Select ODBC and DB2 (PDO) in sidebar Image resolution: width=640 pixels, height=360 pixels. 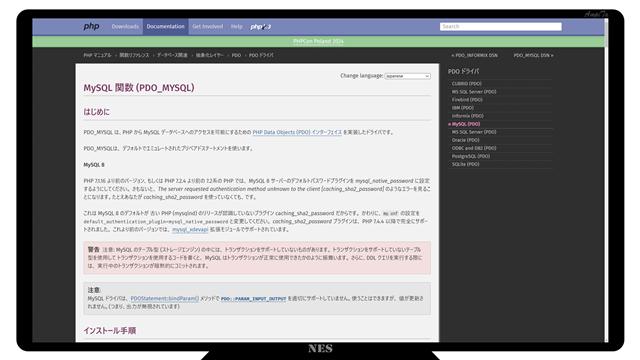[474, 148]
